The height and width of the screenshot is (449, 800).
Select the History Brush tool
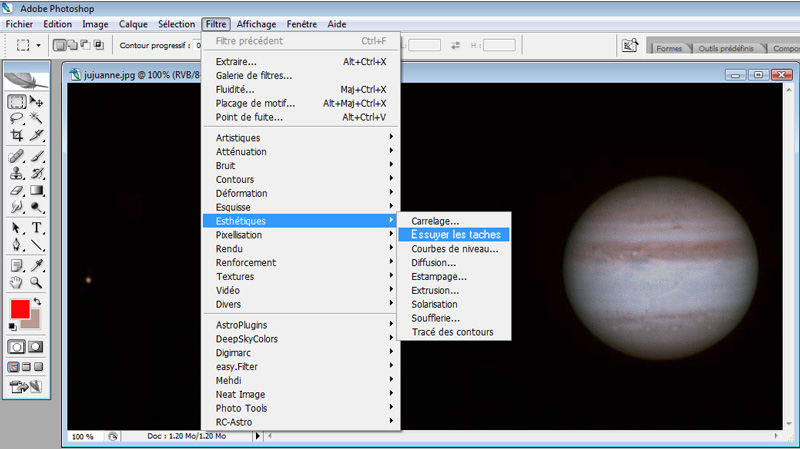click(36, 173)
